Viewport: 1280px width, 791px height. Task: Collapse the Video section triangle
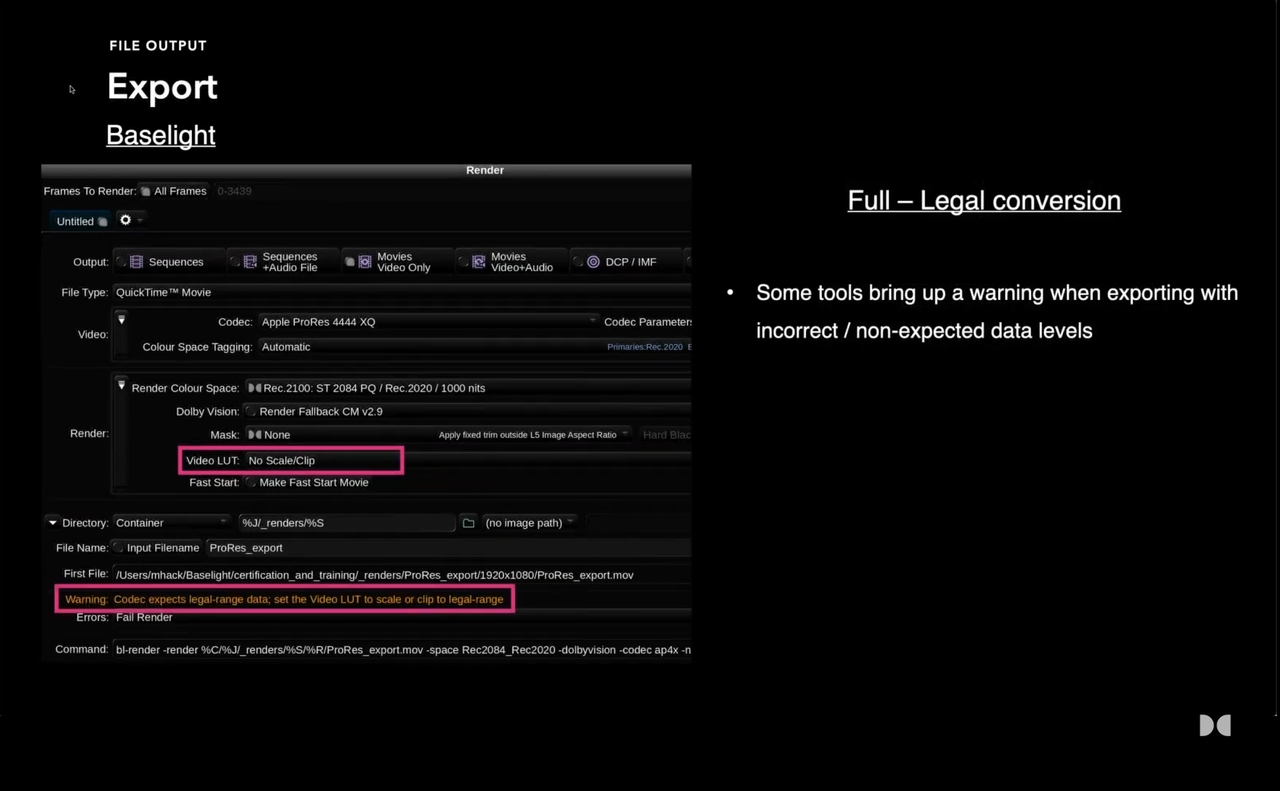(121, 319)
